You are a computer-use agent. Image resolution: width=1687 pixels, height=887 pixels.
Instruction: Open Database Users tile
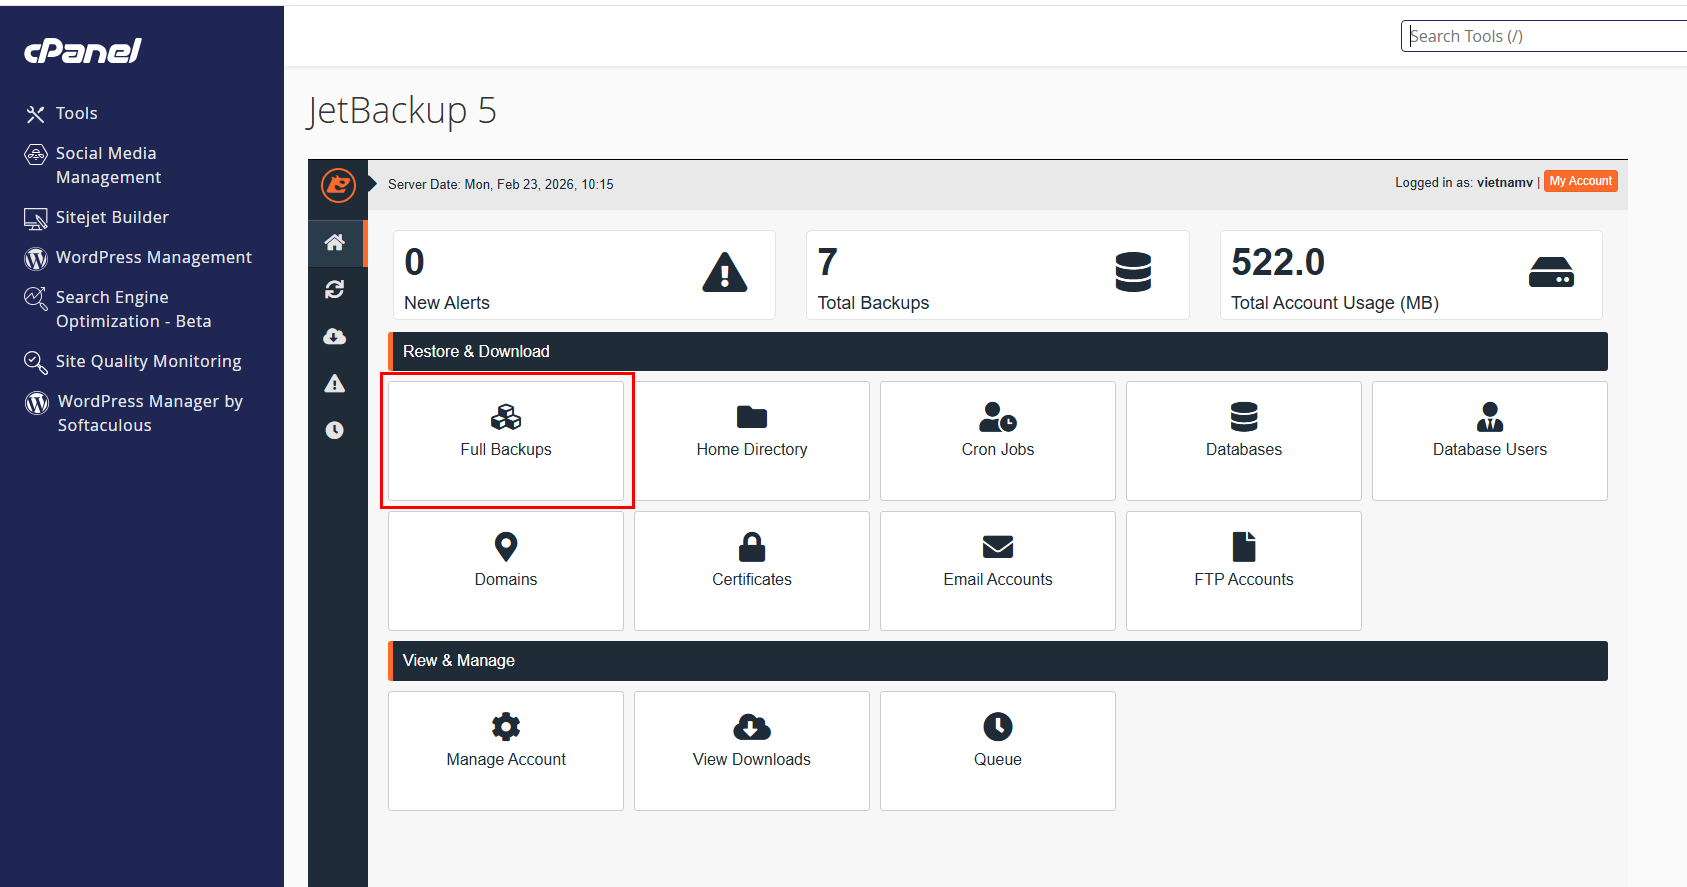(x=1490, y=441)
